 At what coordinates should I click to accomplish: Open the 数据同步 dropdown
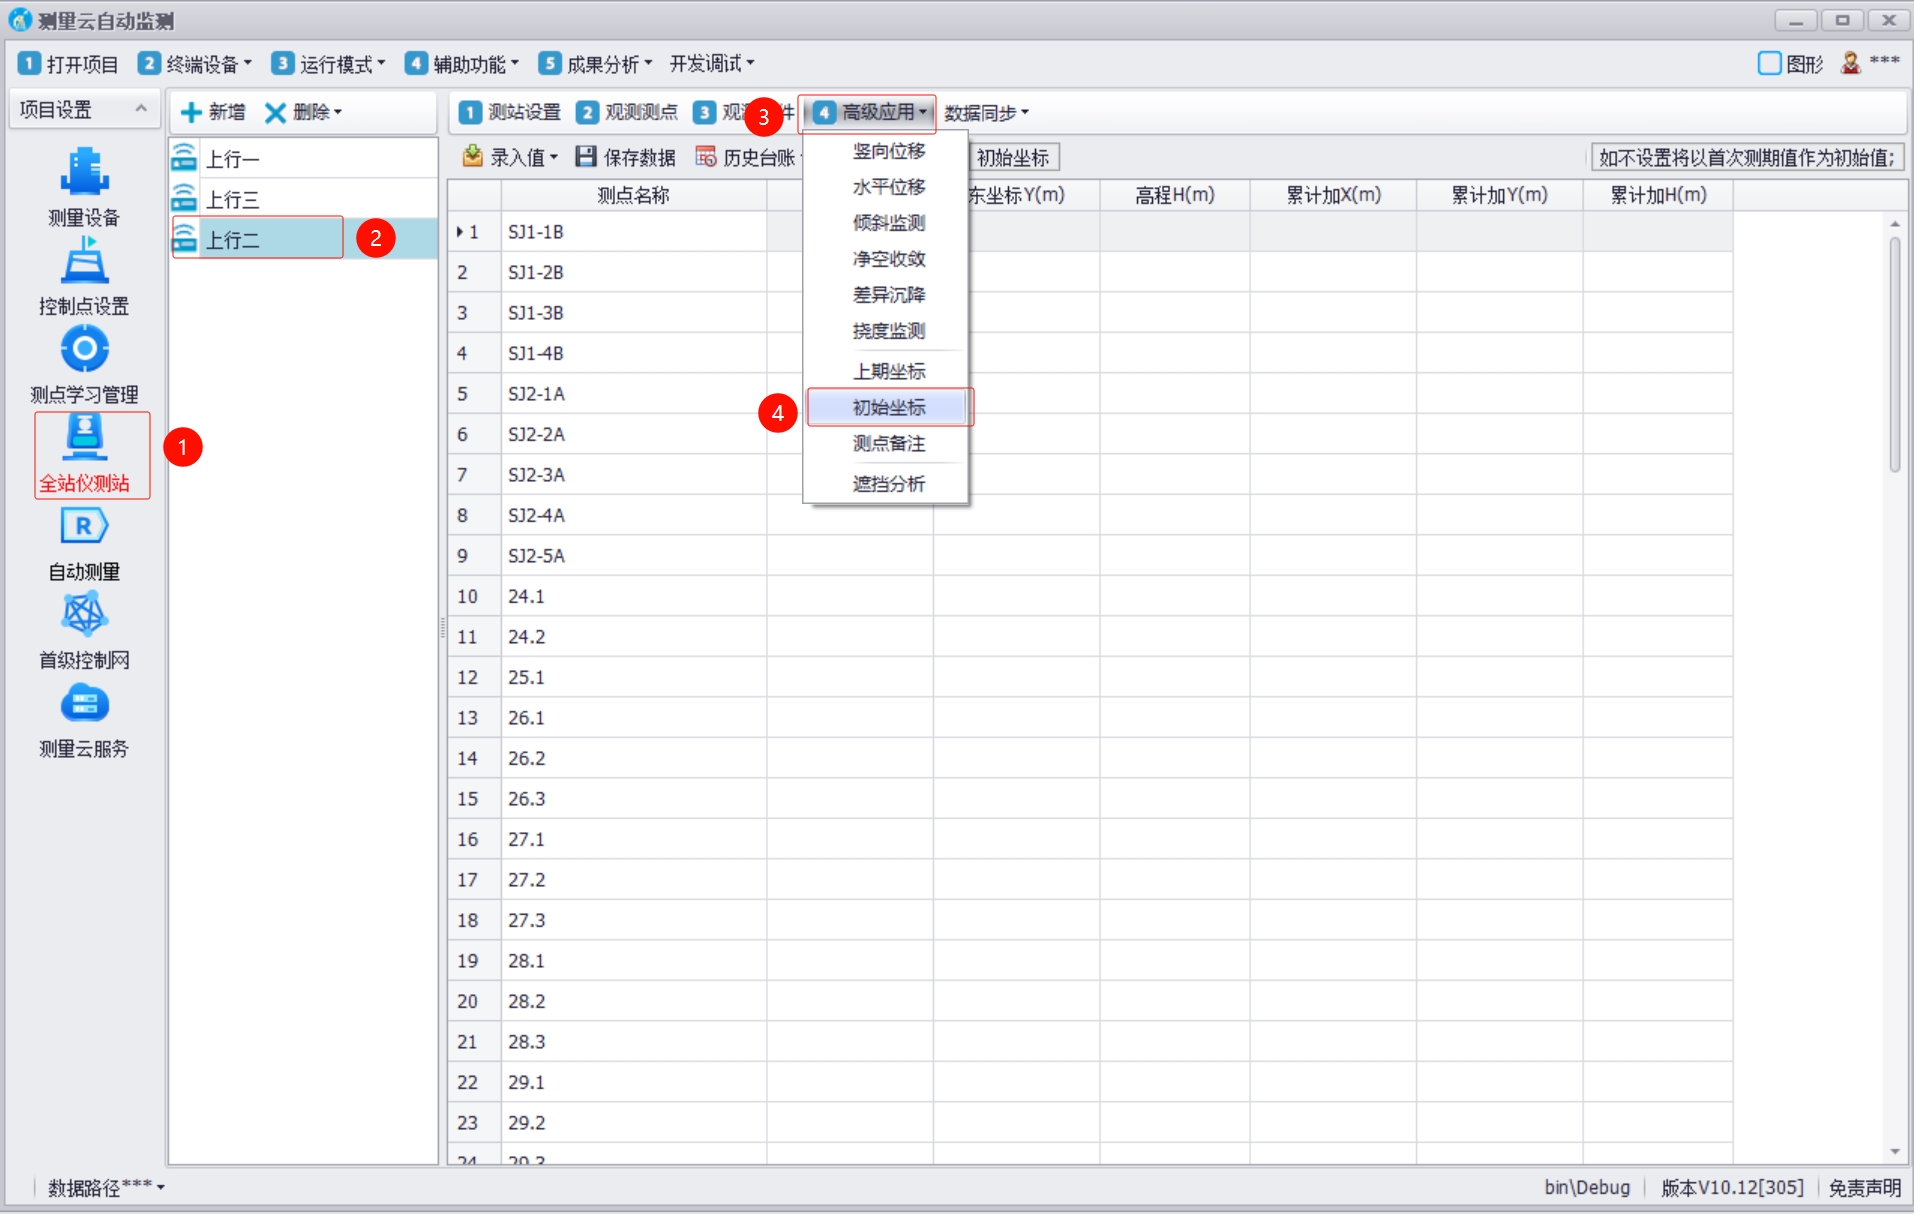tap(986, 113)
